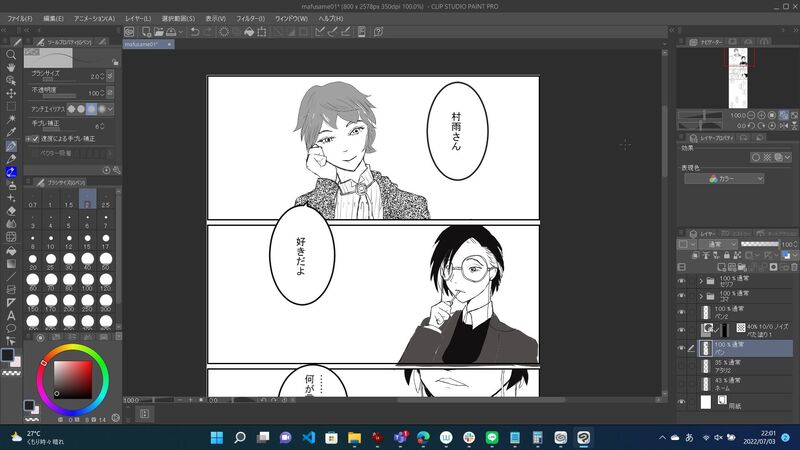Click the Undo arrow in command bar

194,32
